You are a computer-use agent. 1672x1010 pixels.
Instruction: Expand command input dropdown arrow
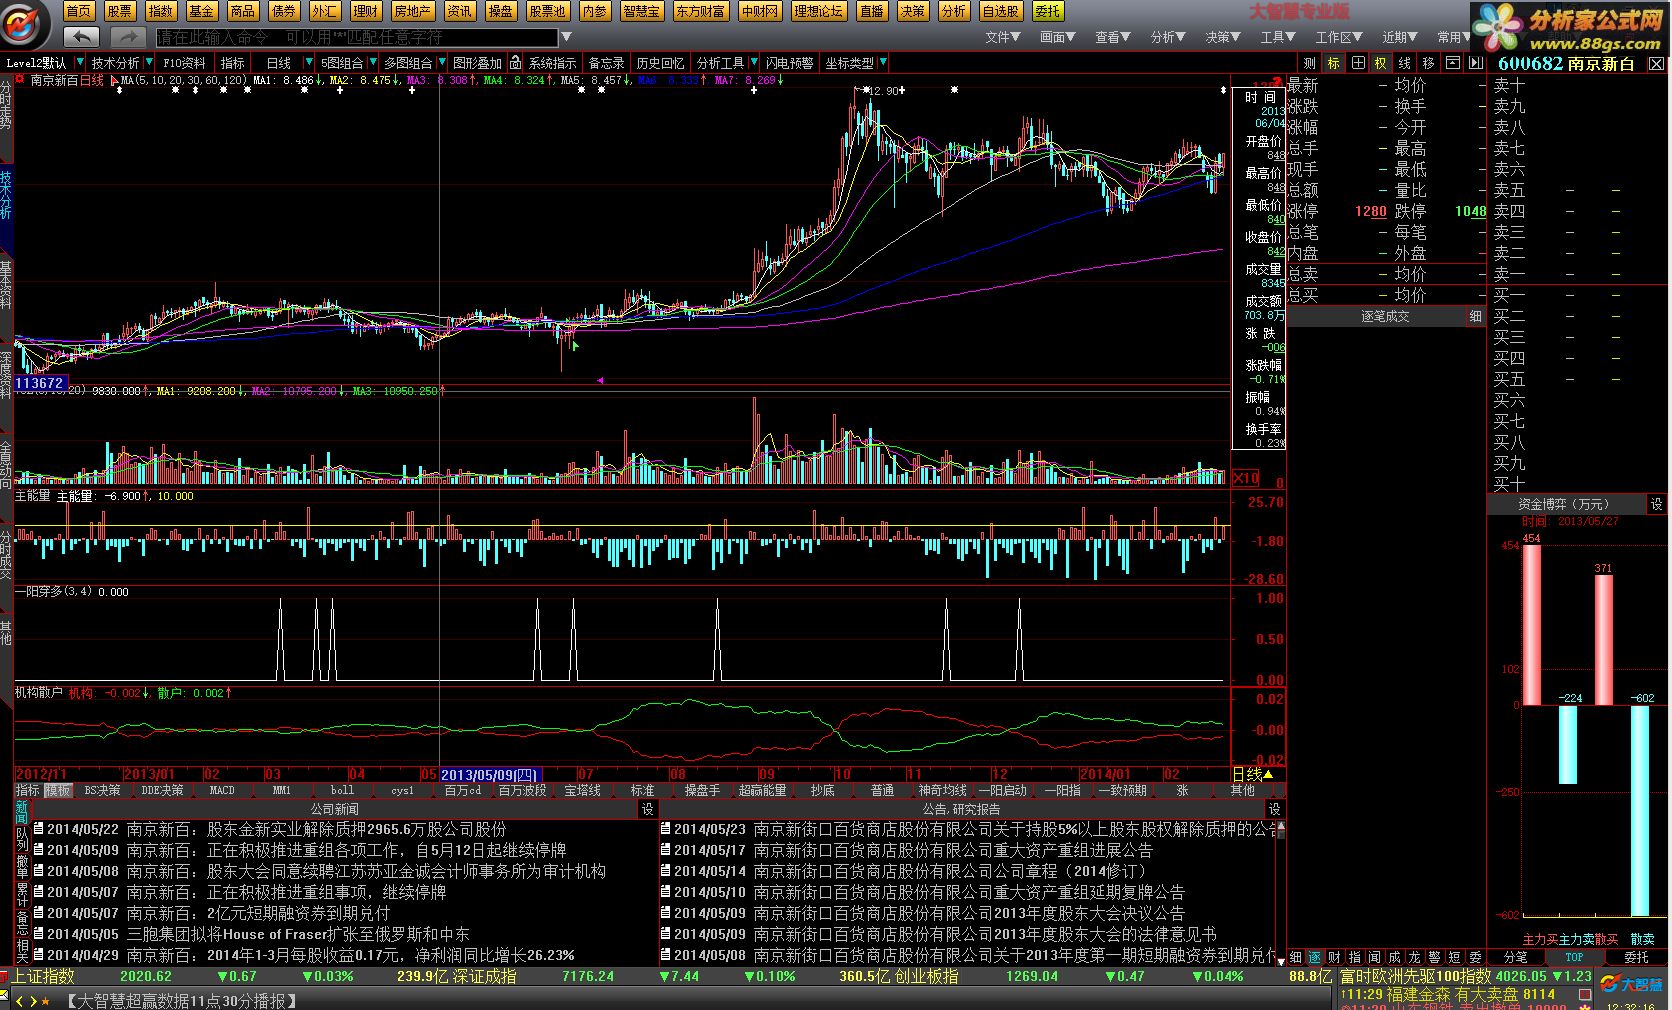pos(566,37)
